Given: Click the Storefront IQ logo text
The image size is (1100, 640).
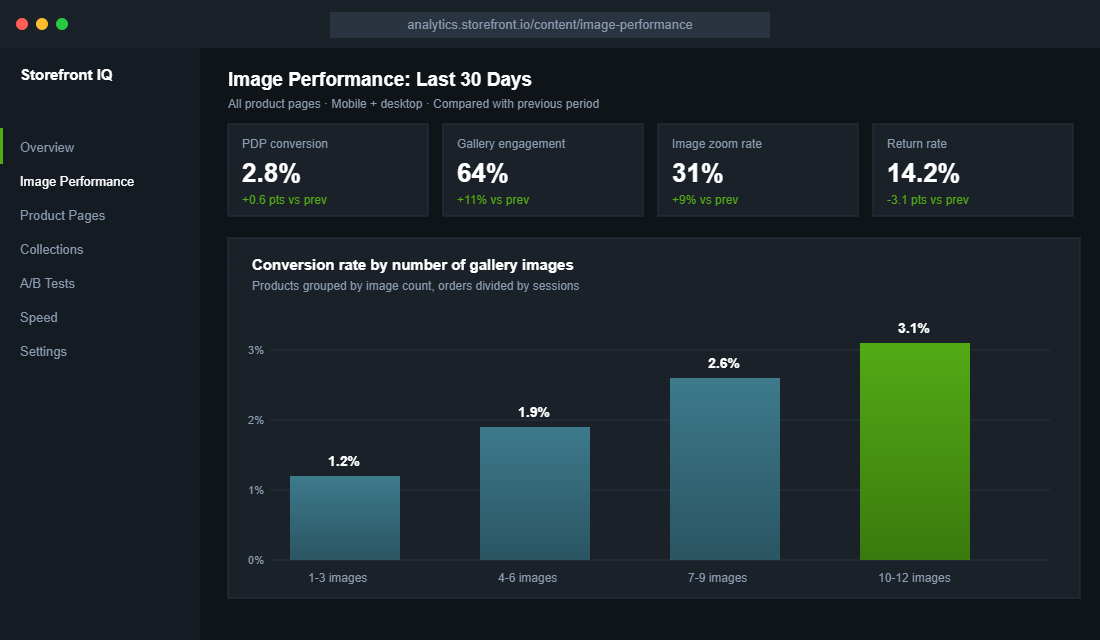Looking at the screenshot, I should click(x=67, y=75).
